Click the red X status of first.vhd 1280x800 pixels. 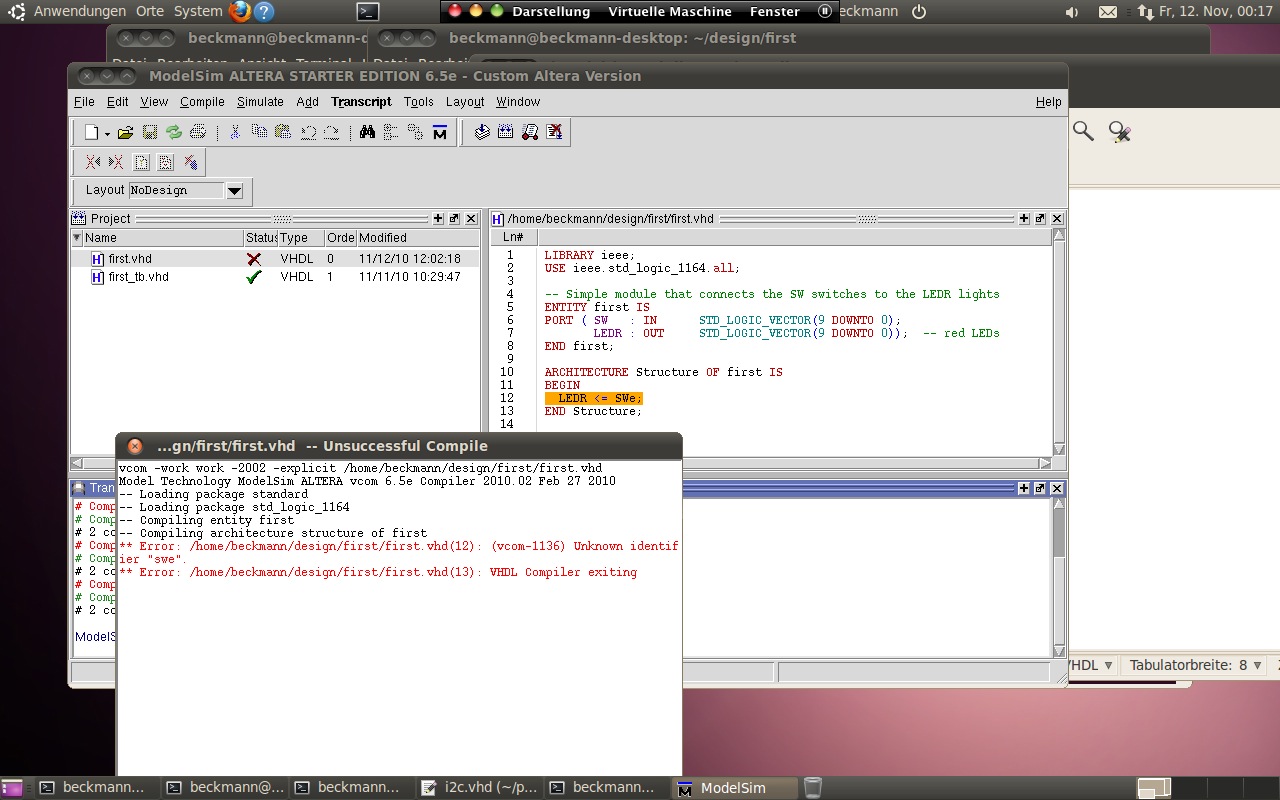click(x=254, y=259)
